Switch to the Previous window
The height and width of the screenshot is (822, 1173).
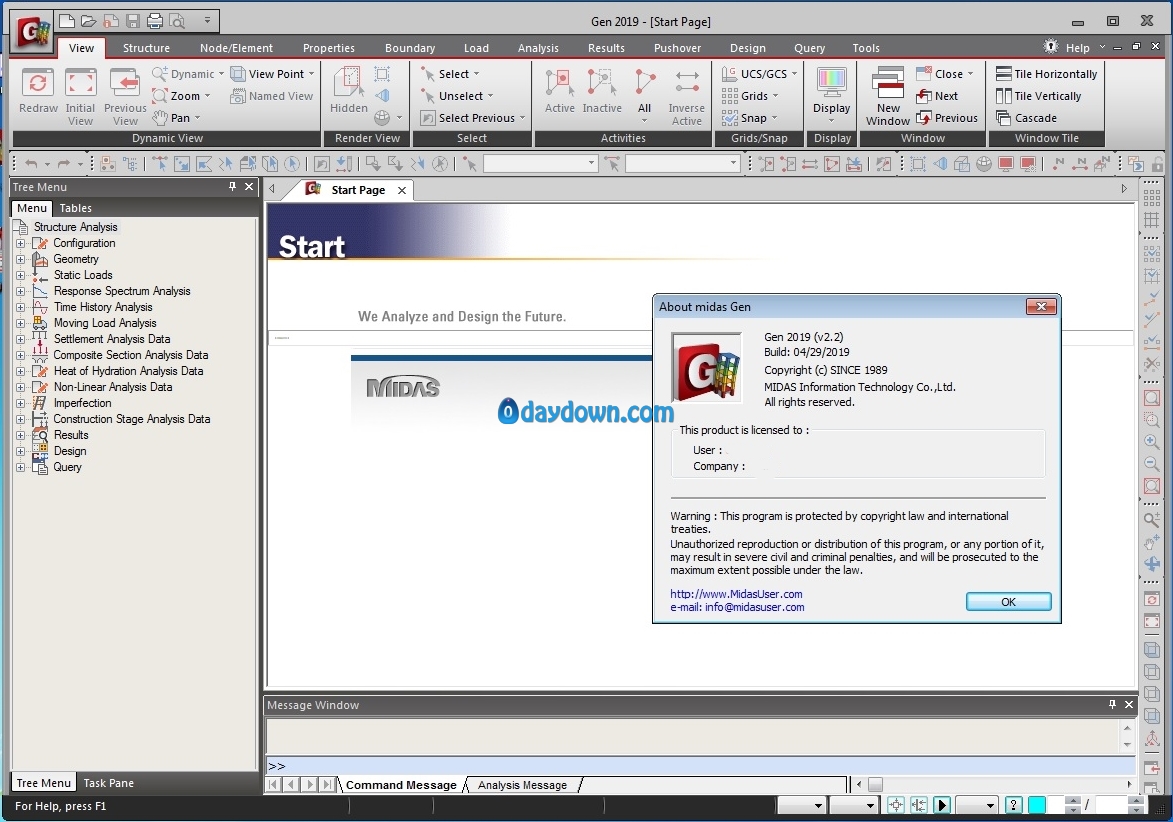tap(947, 117)
